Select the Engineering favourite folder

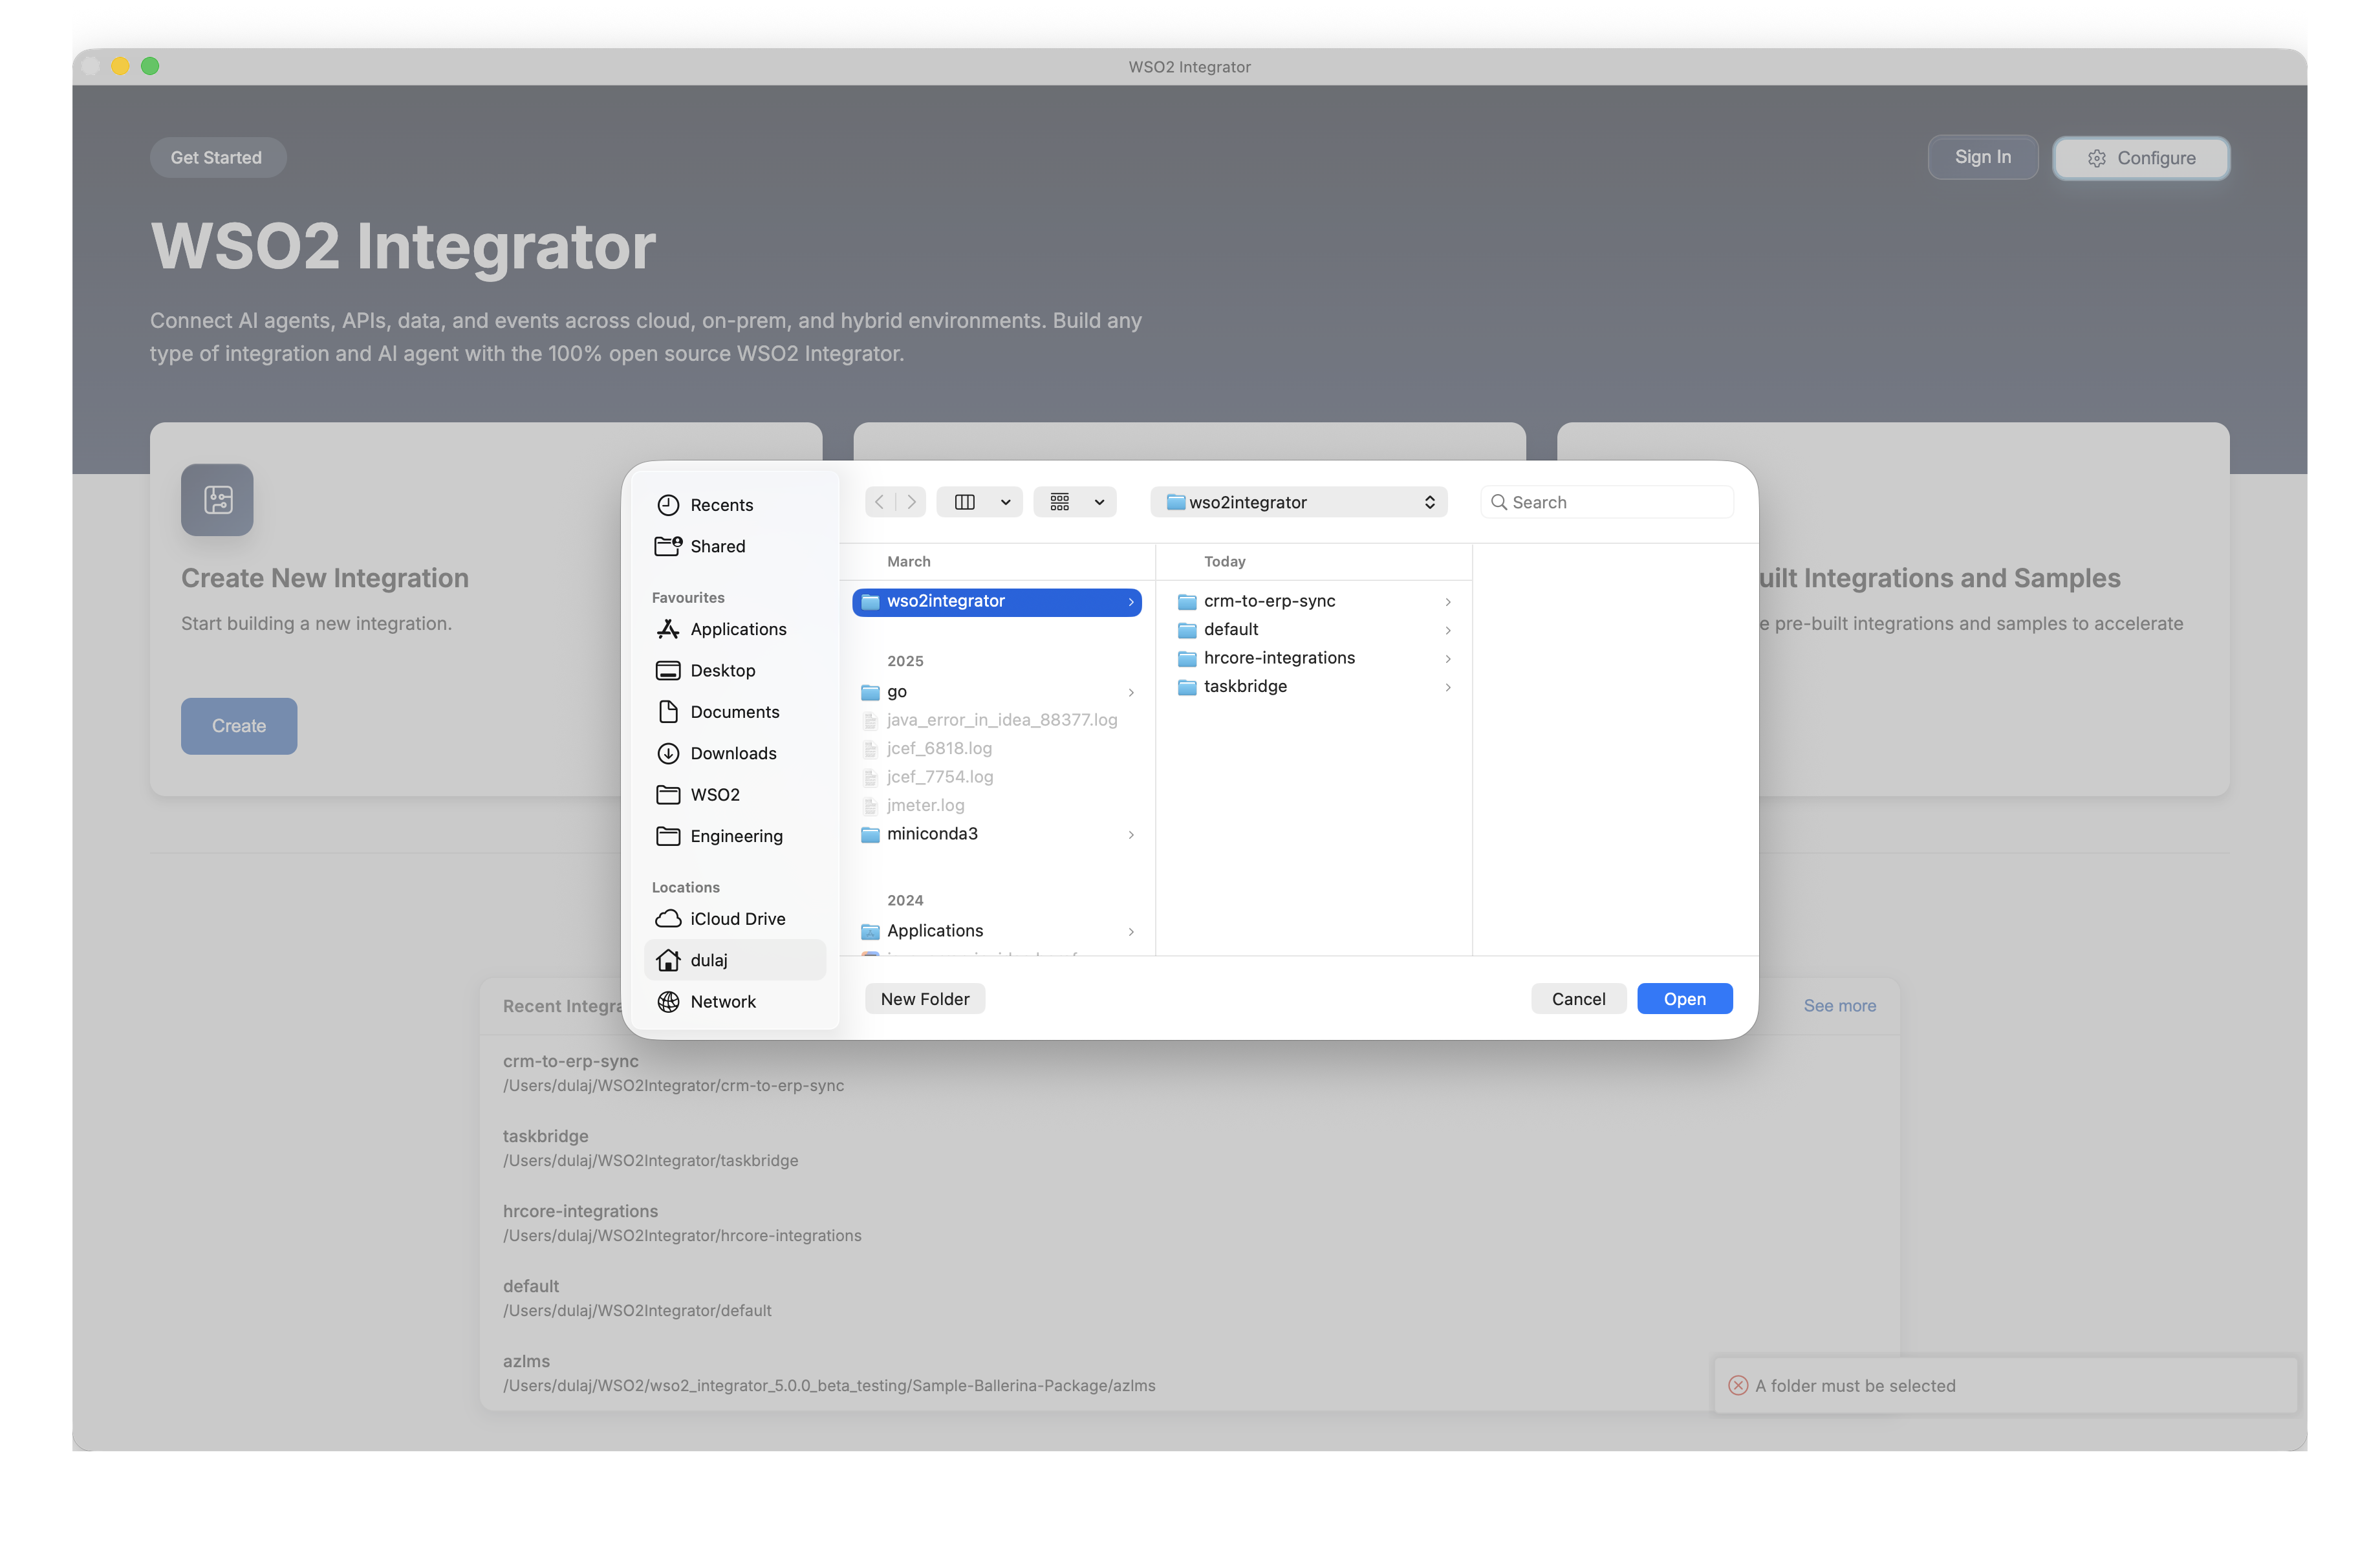pyautogui.click(x=735, y=836)
